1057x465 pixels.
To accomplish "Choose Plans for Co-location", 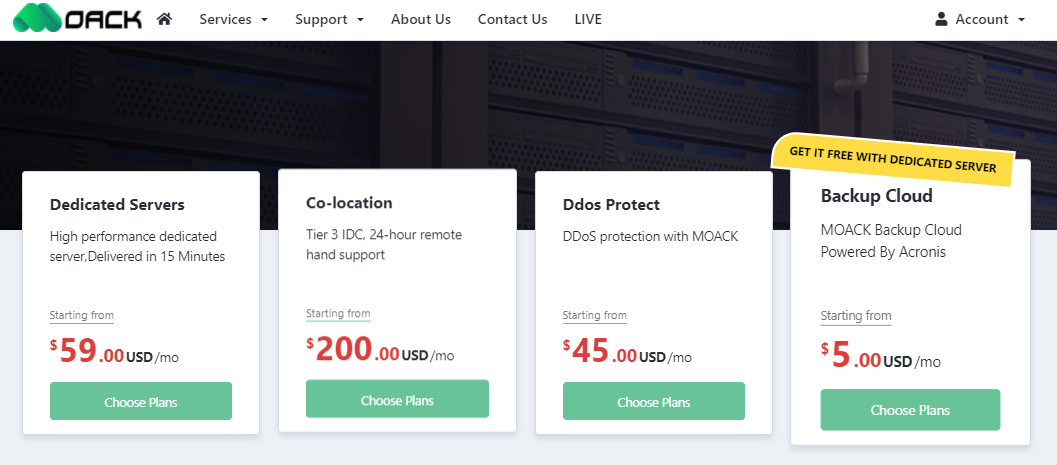I will click(397, 399).
